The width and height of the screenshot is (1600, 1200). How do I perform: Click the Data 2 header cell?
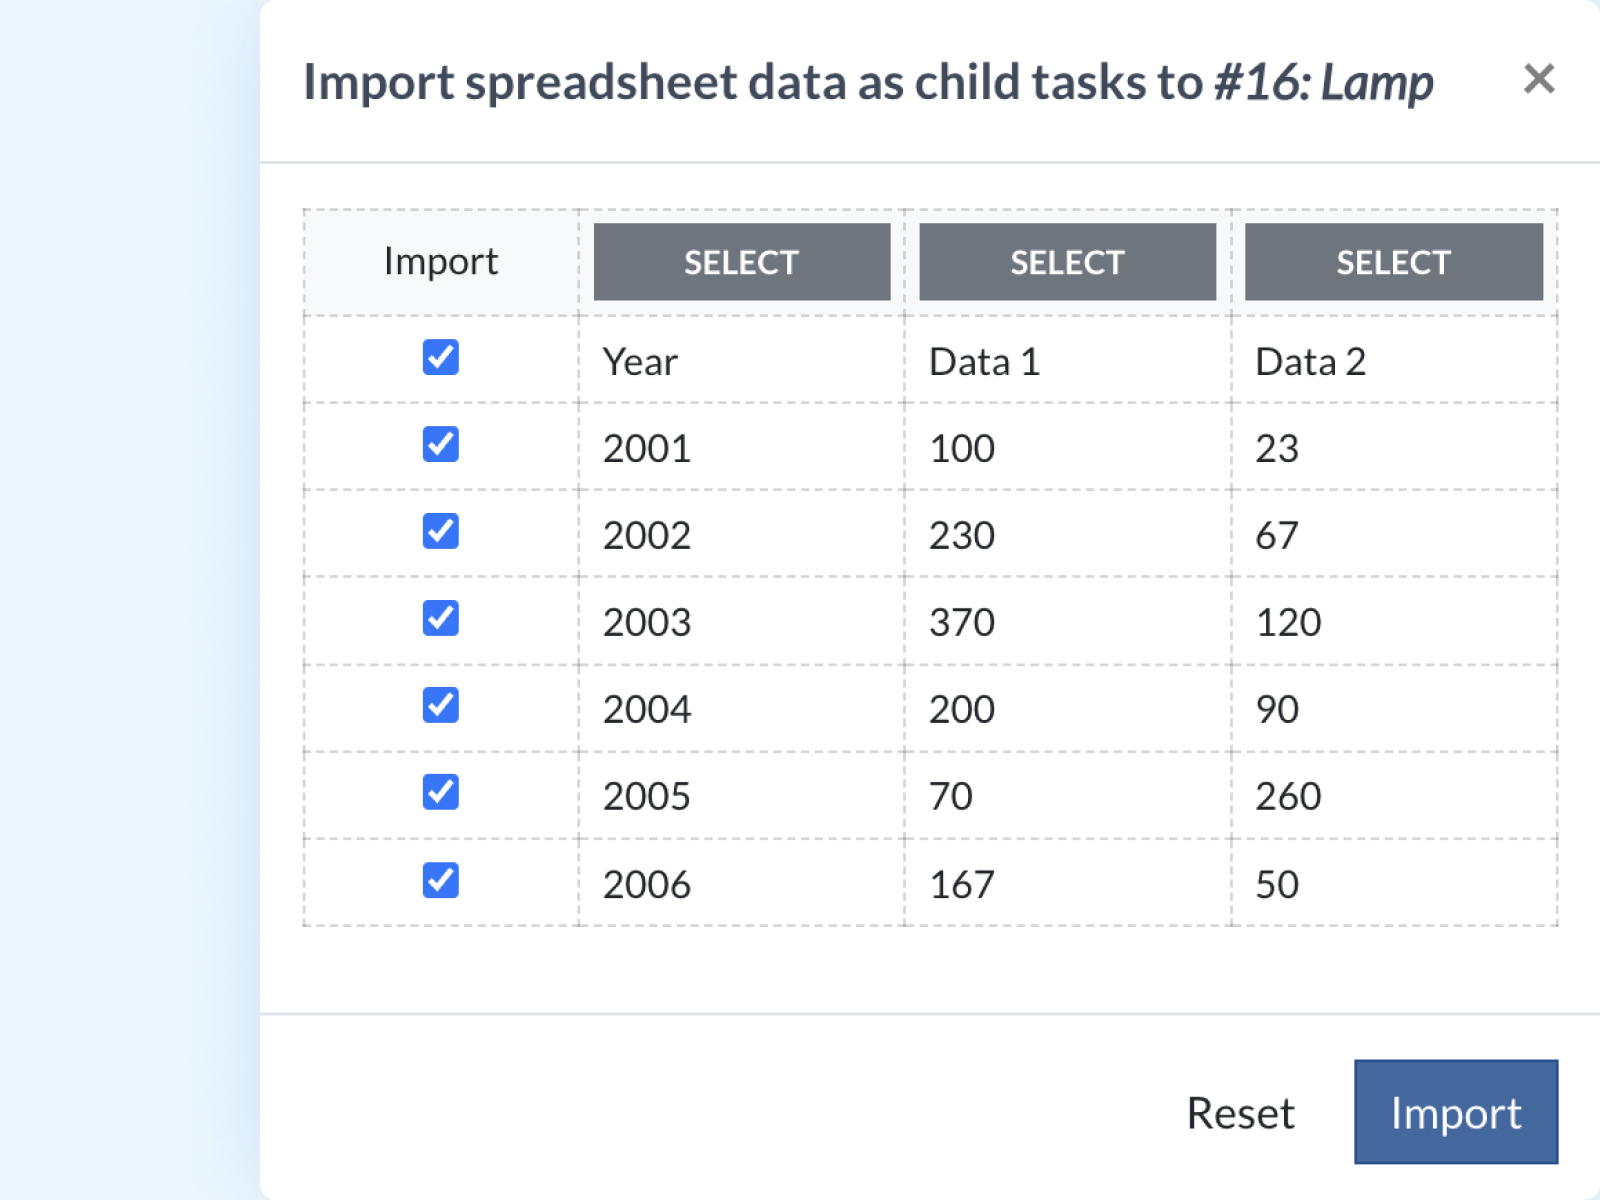pyautogui.click(x=1310, y=362)
